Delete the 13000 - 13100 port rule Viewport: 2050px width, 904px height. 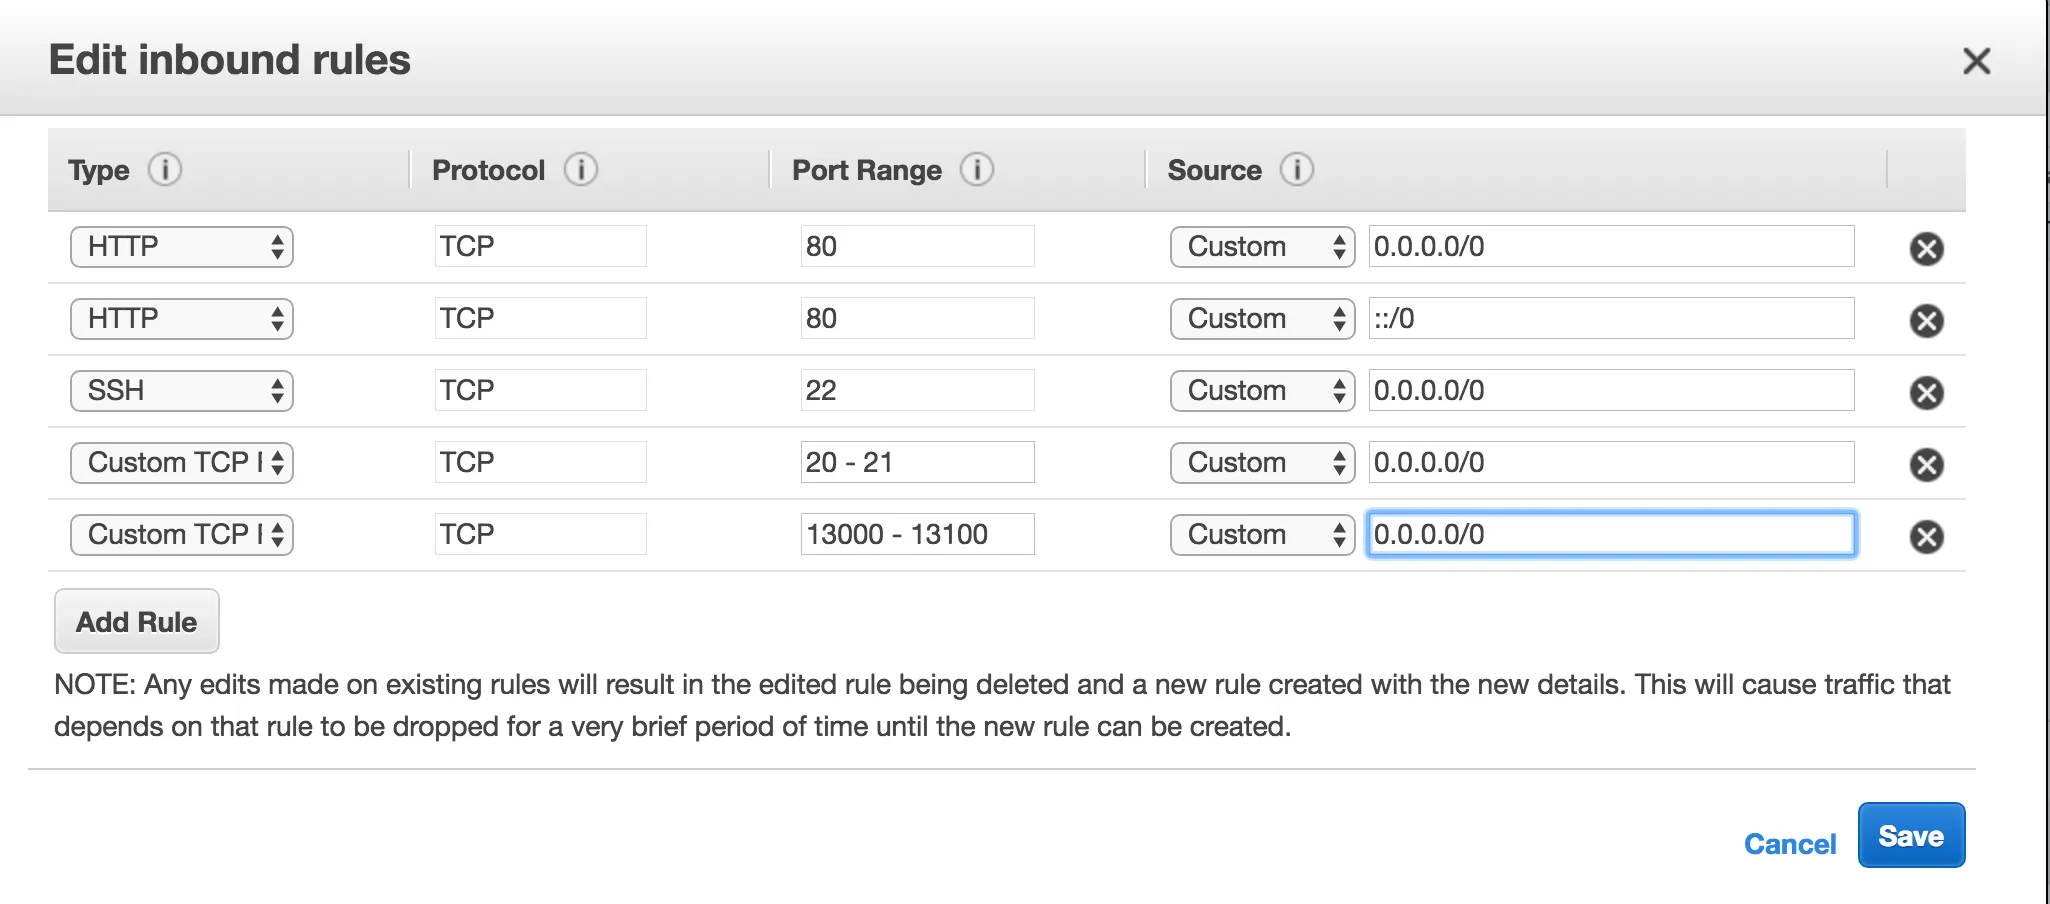[x=1926, y=536]
